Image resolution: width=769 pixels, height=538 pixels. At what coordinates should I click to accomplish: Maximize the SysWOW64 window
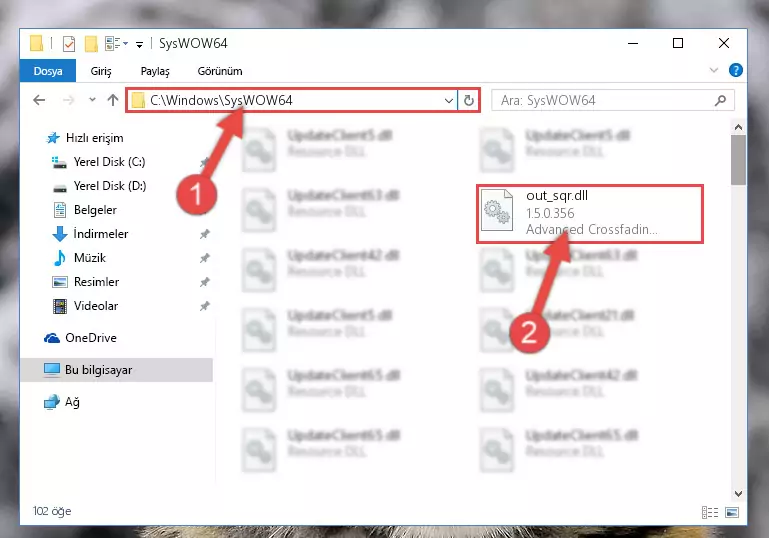coord(678,44)
